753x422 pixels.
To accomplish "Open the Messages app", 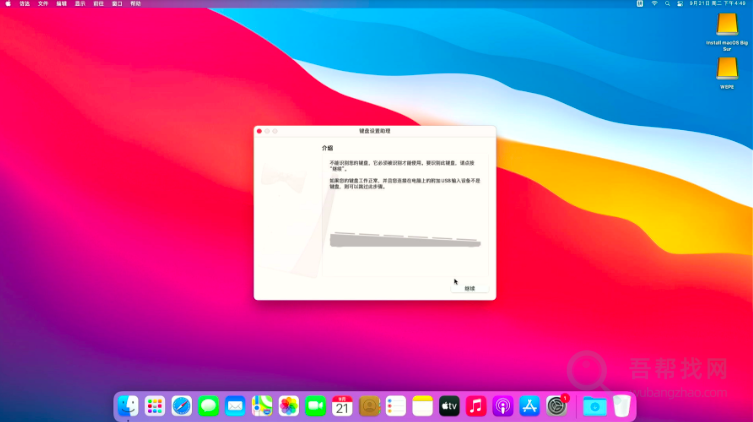I will click(208, 406).
